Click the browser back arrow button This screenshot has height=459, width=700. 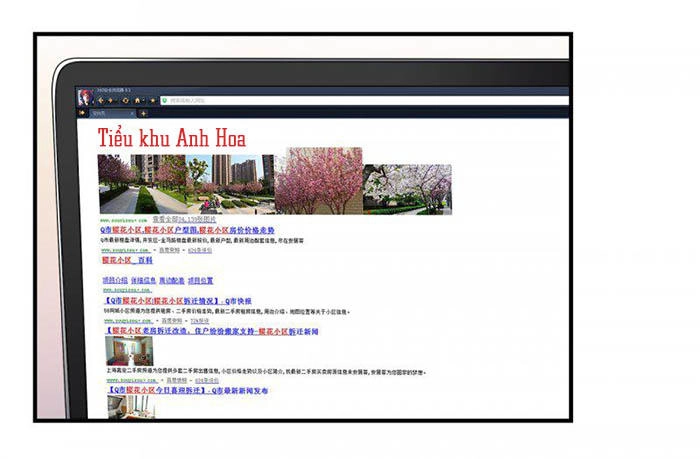101,100
